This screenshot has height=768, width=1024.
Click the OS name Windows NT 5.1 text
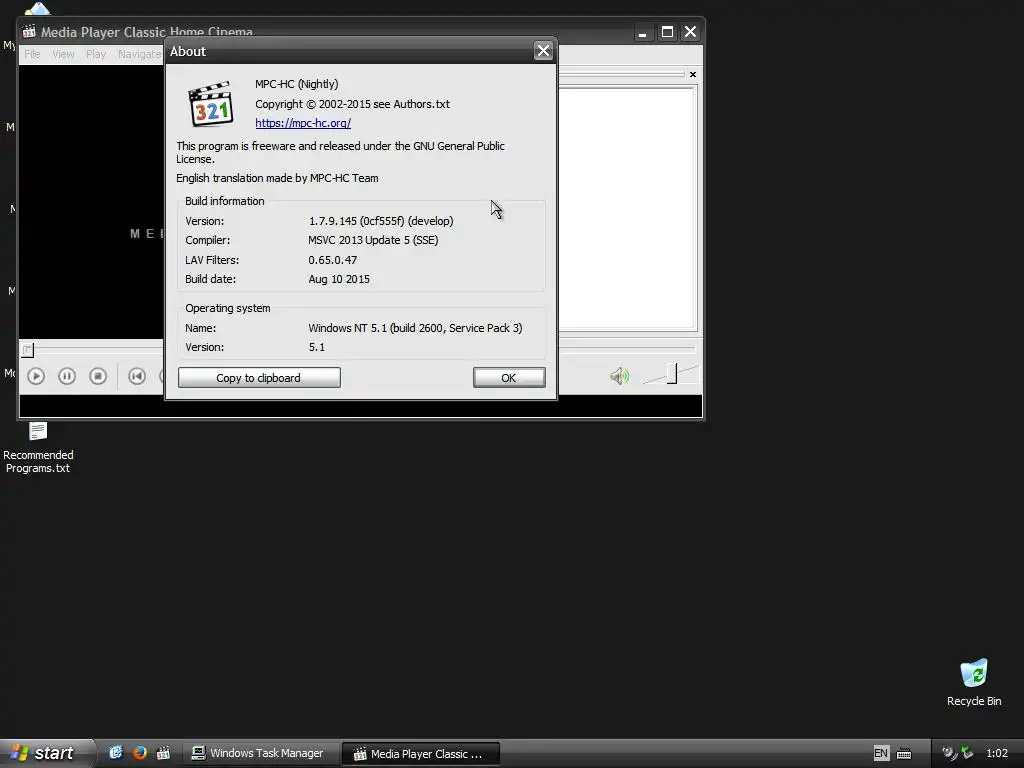415,328
